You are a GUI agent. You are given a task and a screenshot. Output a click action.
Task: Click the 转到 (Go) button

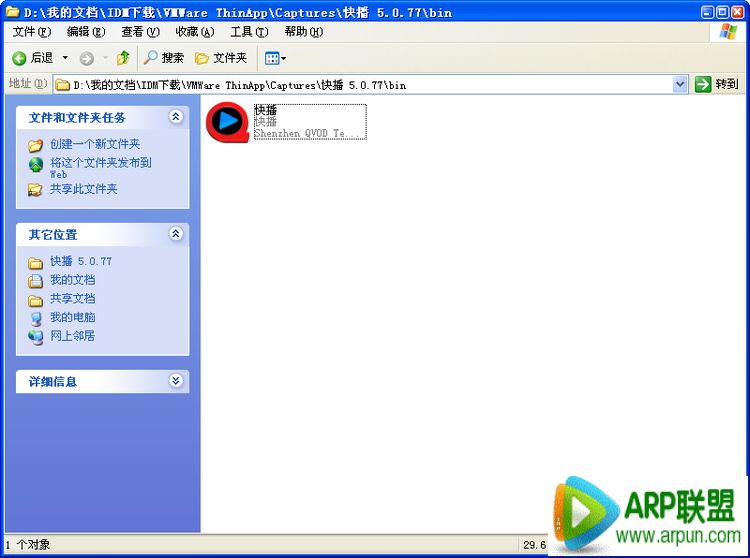(x=717, y=85)
